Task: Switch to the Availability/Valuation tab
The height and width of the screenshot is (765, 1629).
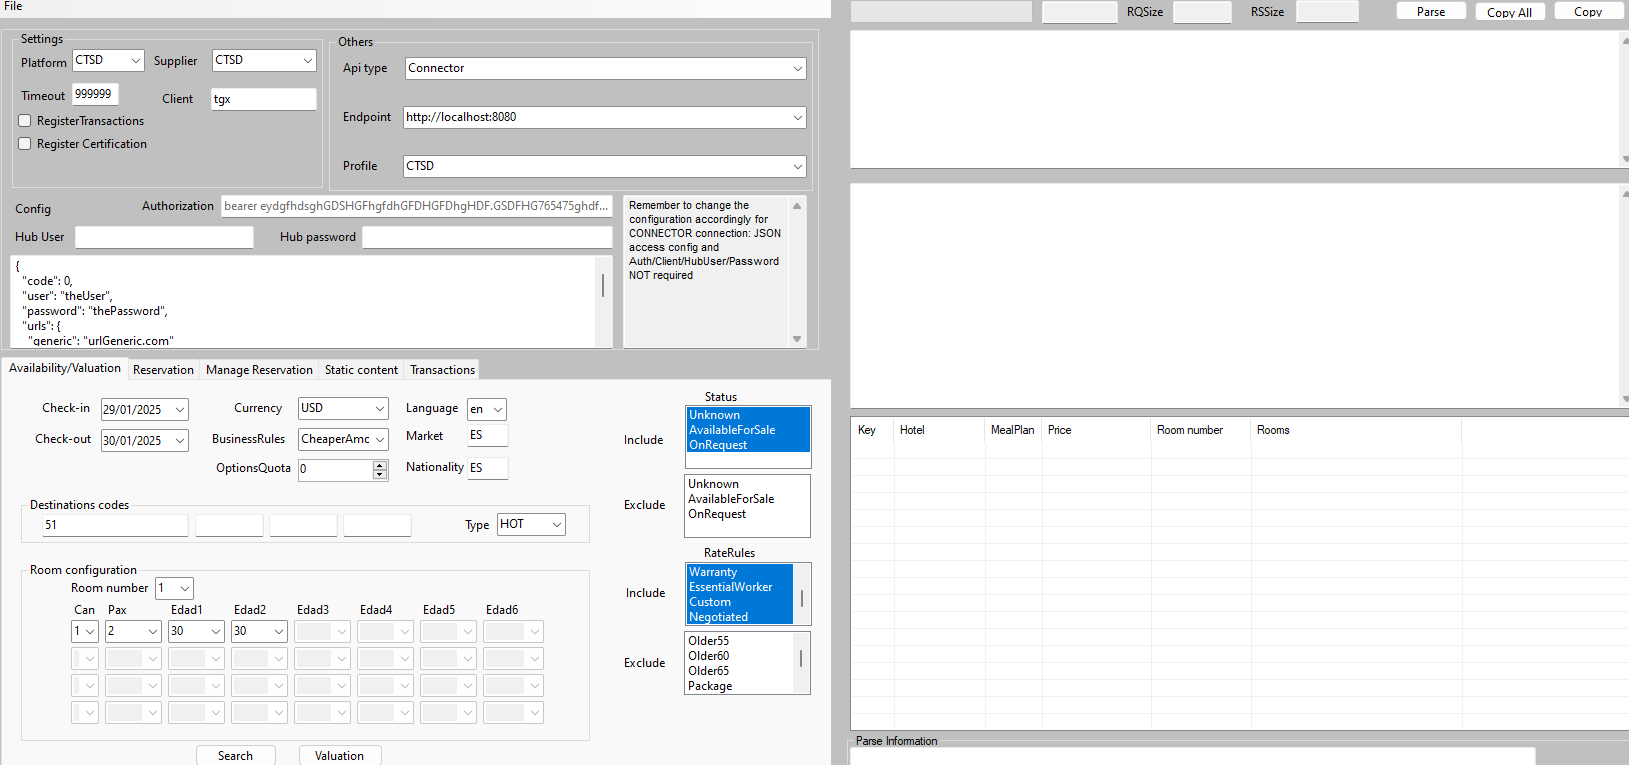Action: tap(65, 368)
